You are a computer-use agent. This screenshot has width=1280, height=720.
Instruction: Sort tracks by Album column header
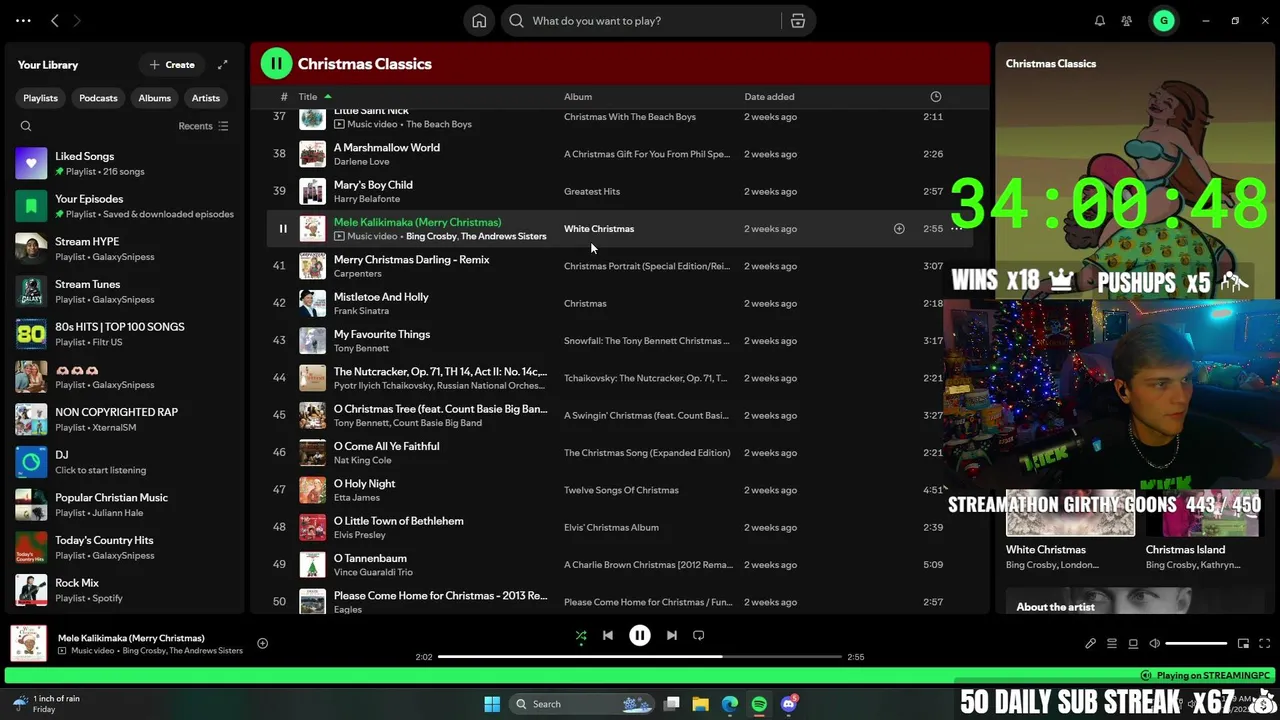(x=578, y=97)
